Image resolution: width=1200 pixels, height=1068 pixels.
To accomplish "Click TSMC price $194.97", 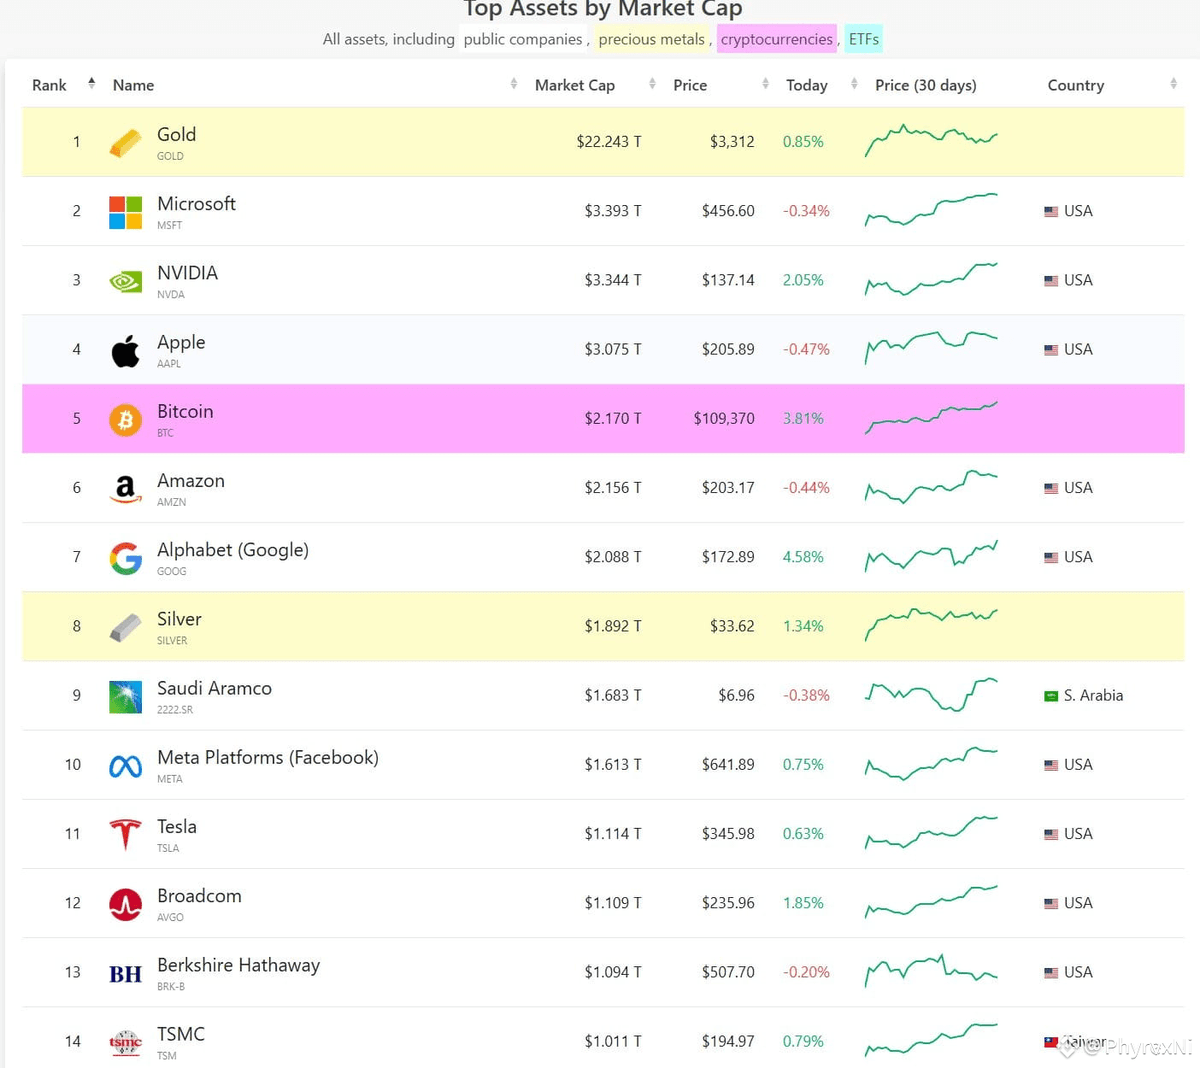I will pyautogui.click(x=728, y=1041).
